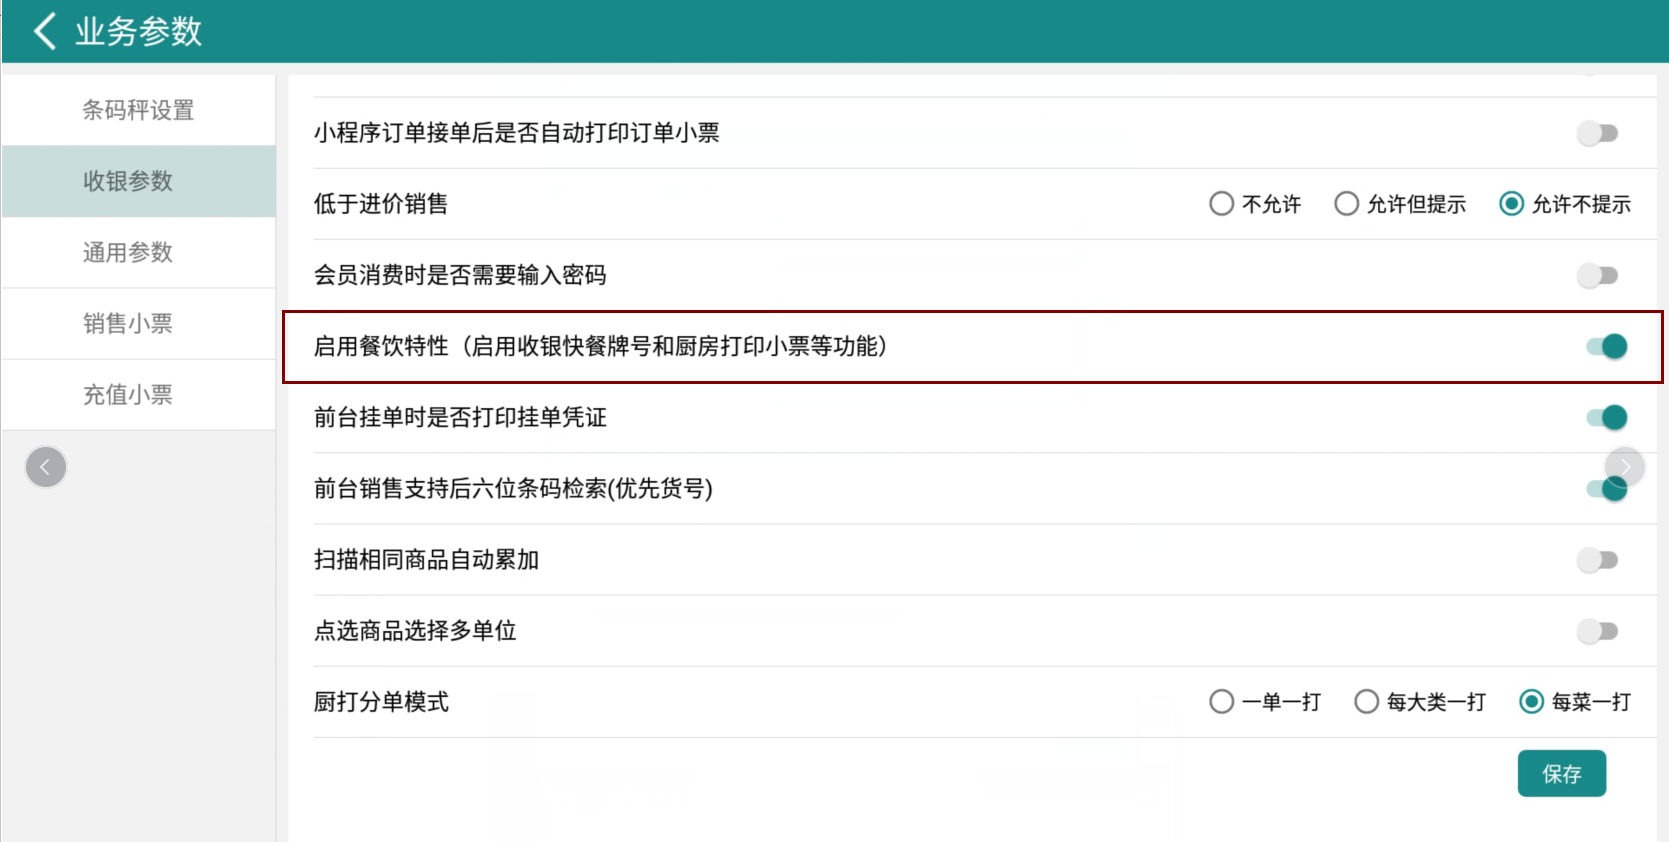Choose the 允许但提示 radio option

[1347, 204]
